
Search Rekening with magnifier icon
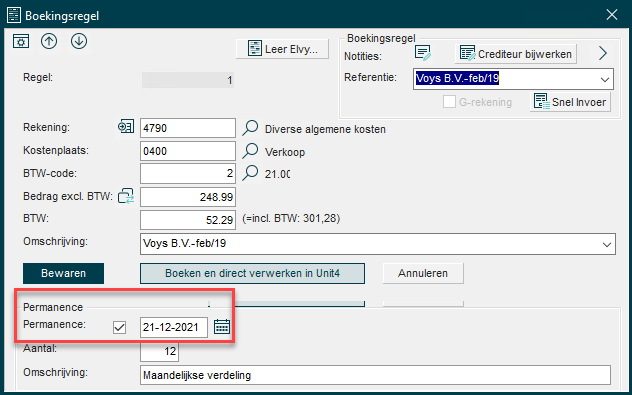pos(250,128)
